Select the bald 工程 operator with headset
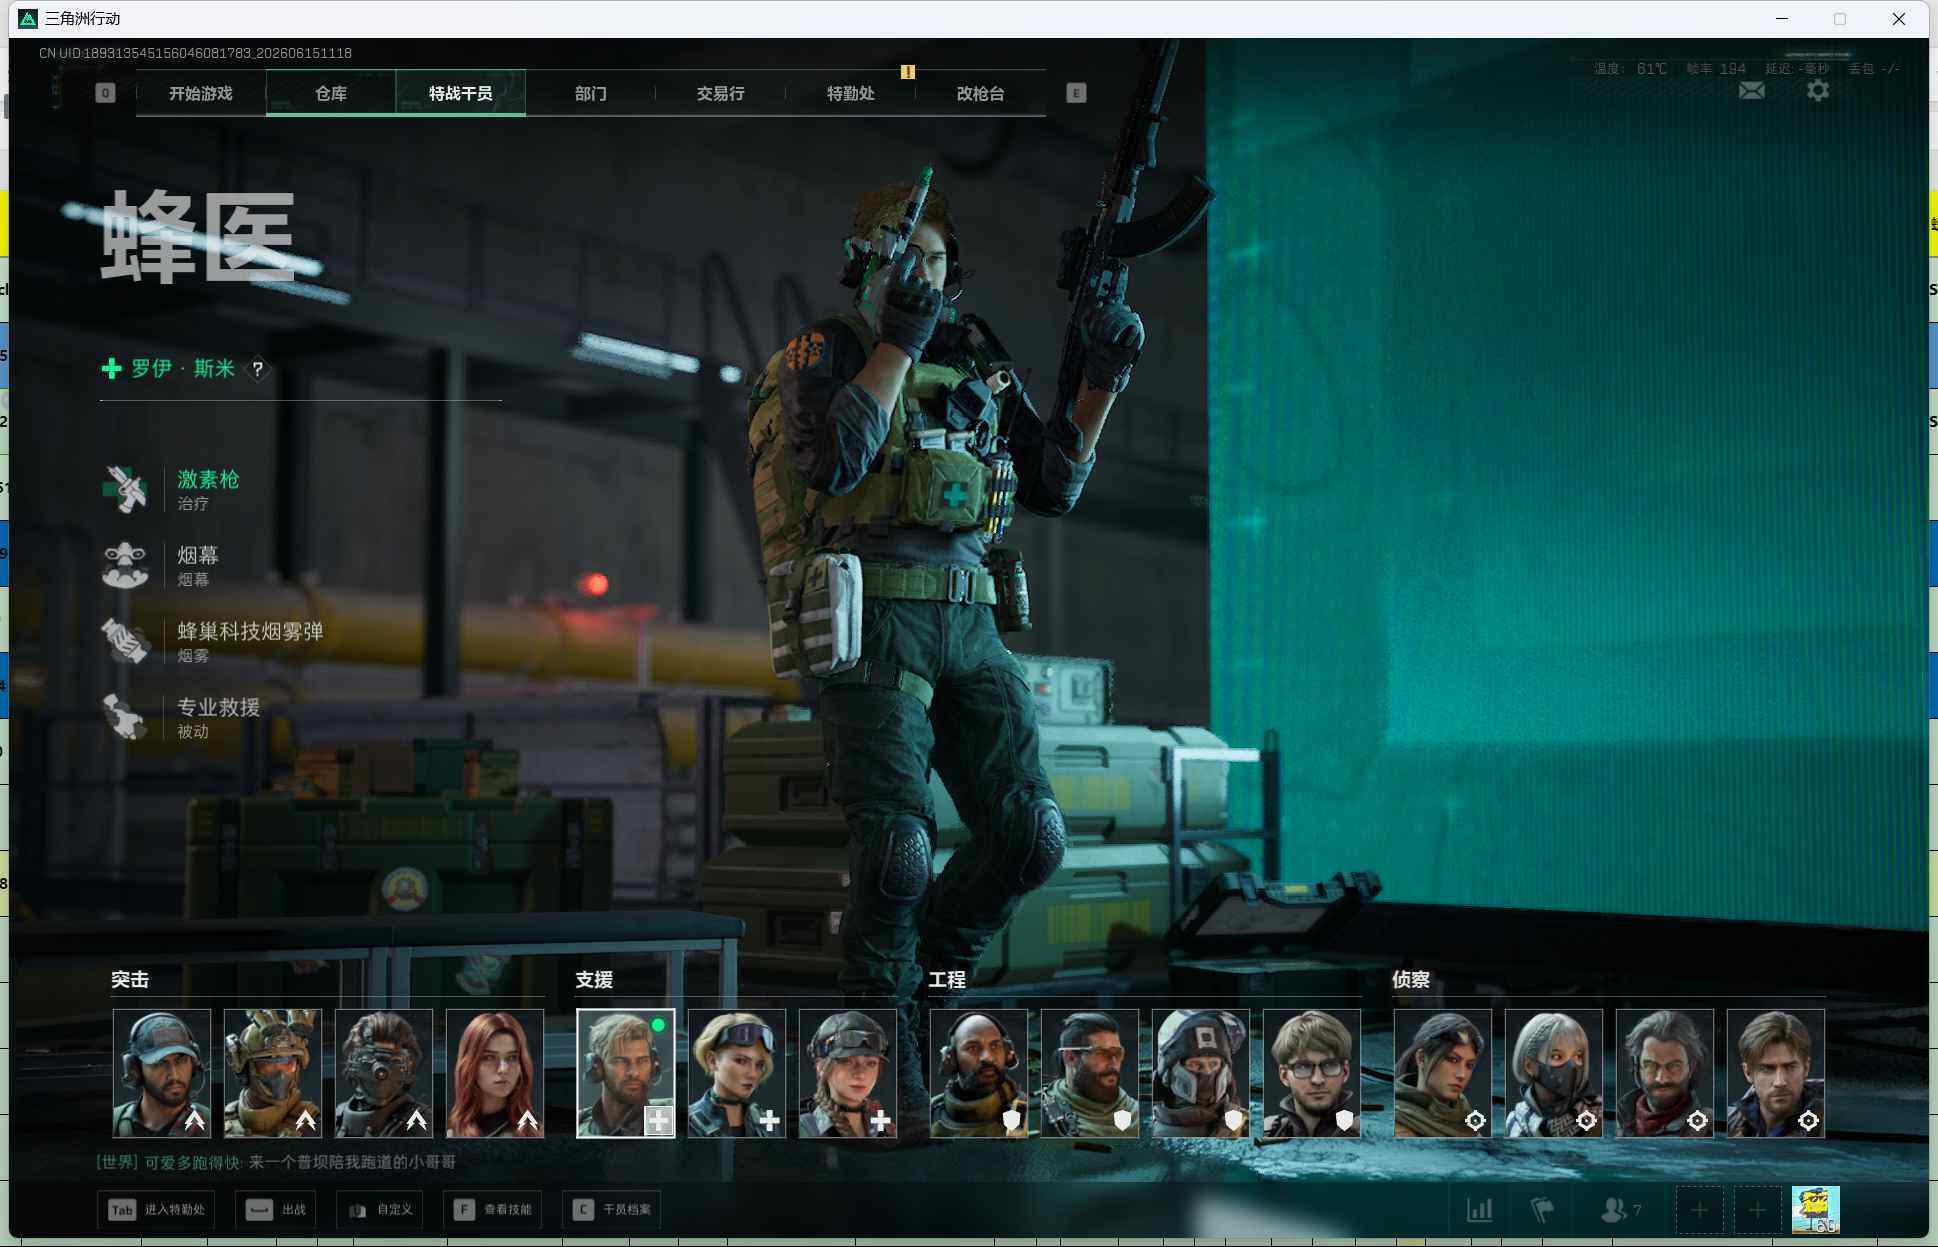This screenshot has height=1247, width=1938. [979, 1073]
